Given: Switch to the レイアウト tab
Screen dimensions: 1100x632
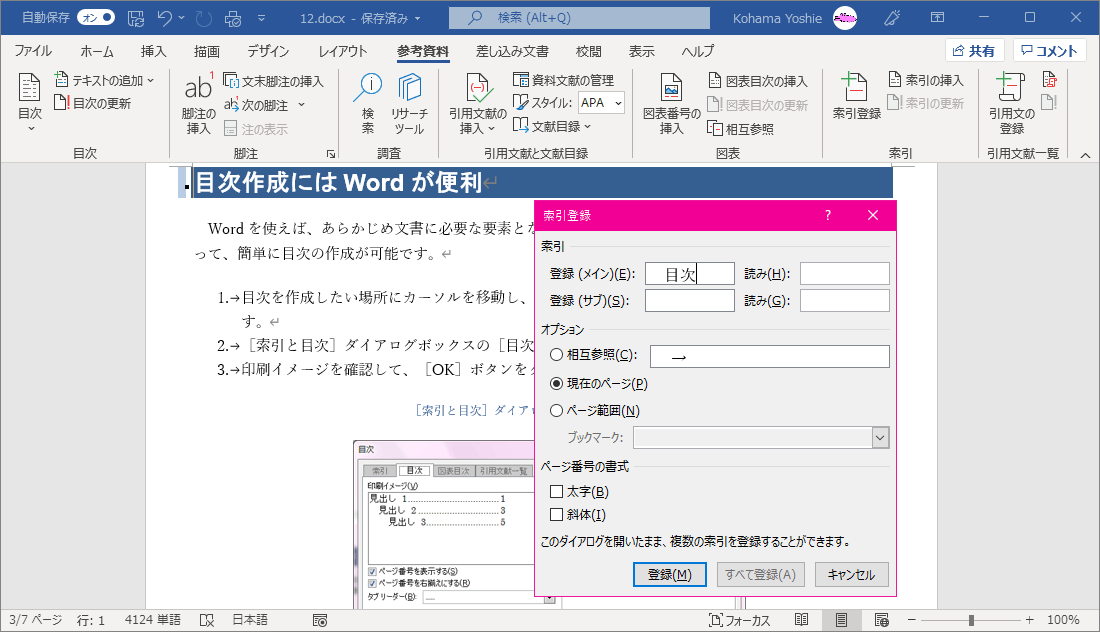Looking at the screenshot, I should point(342,51).
